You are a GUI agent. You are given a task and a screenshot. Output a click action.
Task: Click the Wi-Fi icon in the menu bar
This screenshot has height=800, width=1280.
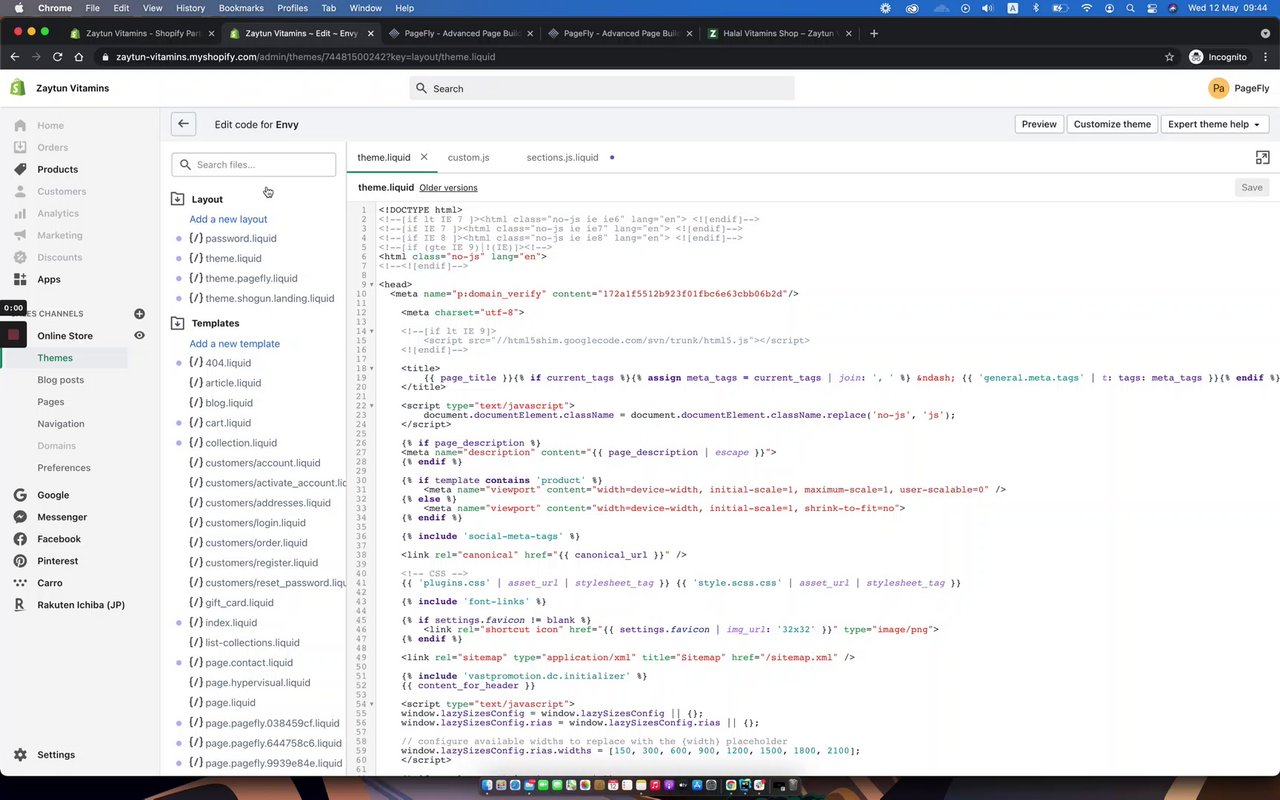coord(1087,8)
